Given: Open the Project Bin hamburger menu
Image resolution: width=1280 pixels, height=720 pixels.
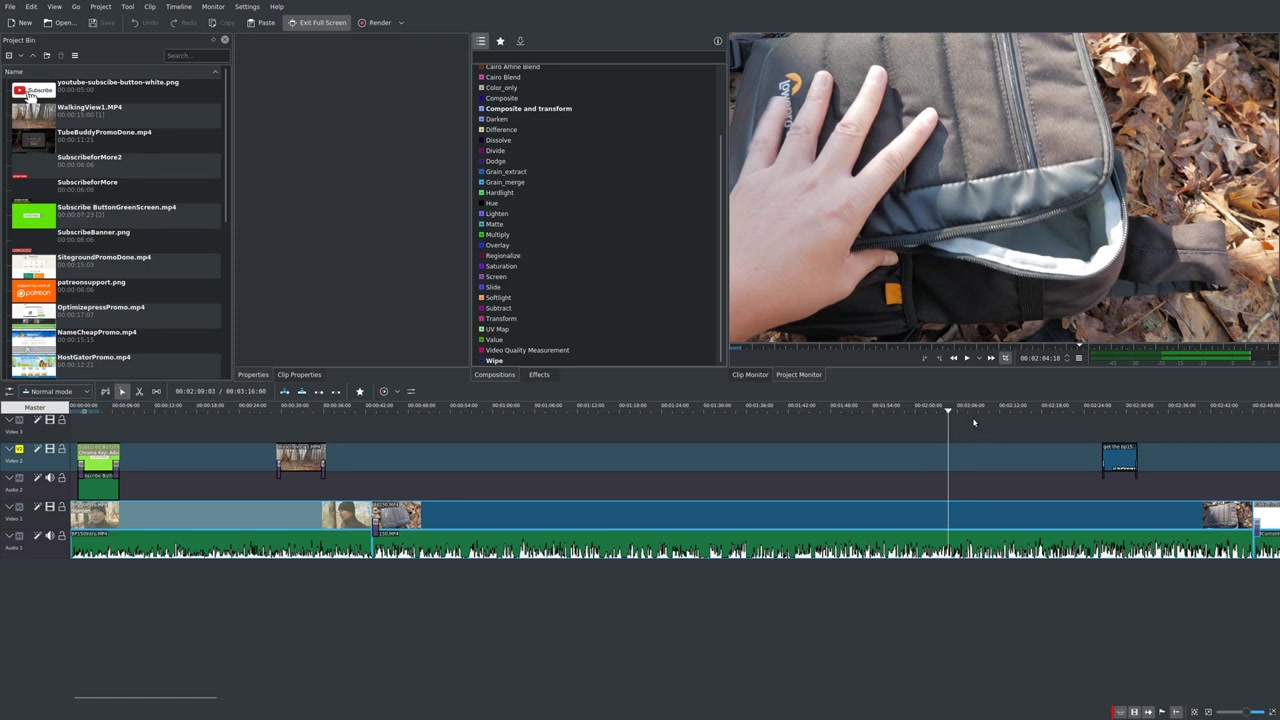Looking at the screenshot, I should tap(74, 56).
